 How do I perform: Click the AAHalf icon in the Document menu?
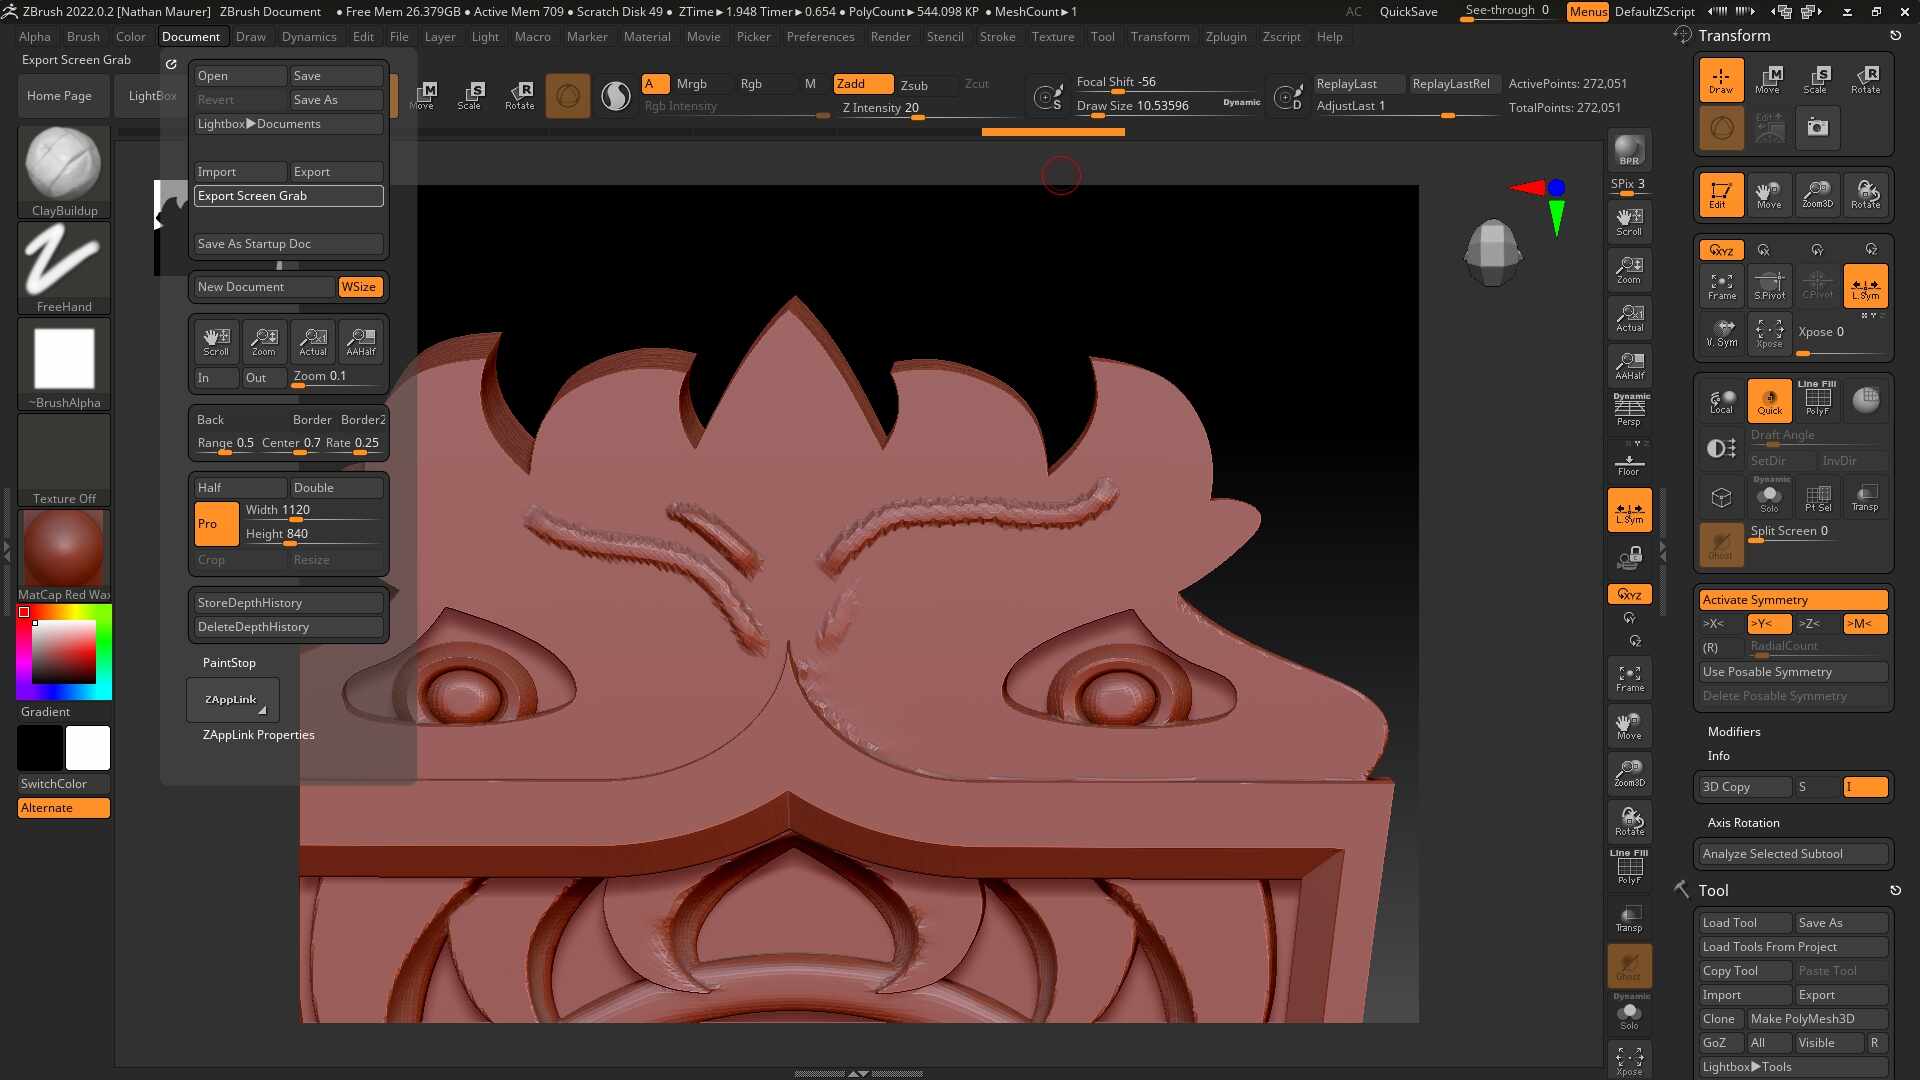point(361,341)
